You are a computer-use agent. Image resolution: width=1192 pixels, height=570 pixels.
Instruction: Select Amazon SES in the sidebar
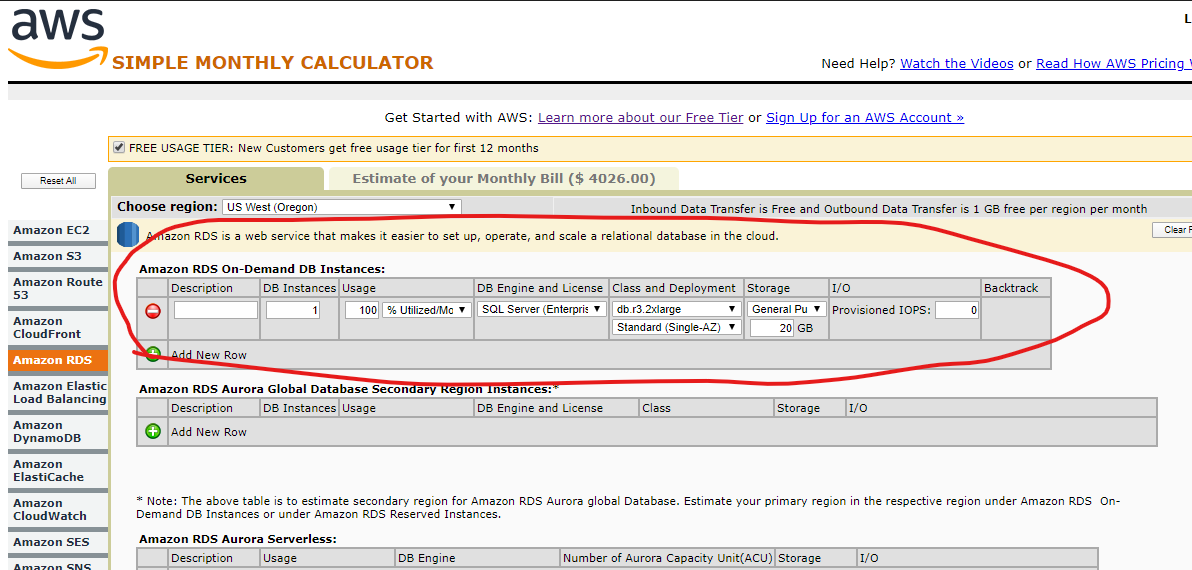(x=57, y=542)
